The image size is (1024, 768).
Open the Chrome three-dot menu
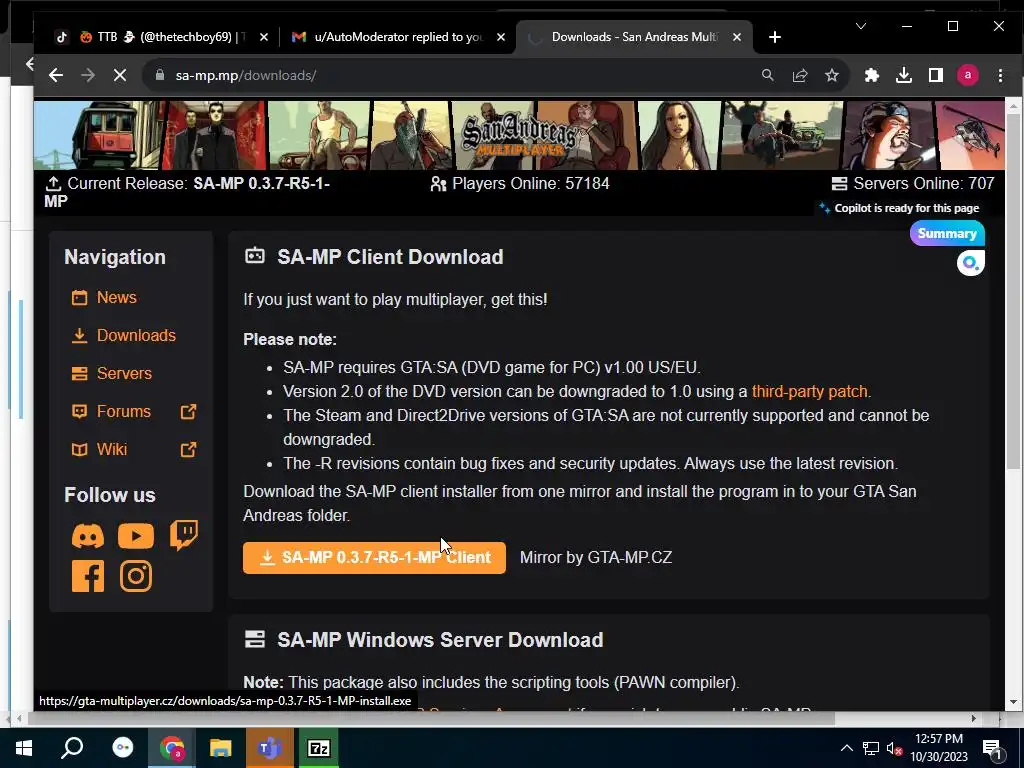[x=1000, y=75]
